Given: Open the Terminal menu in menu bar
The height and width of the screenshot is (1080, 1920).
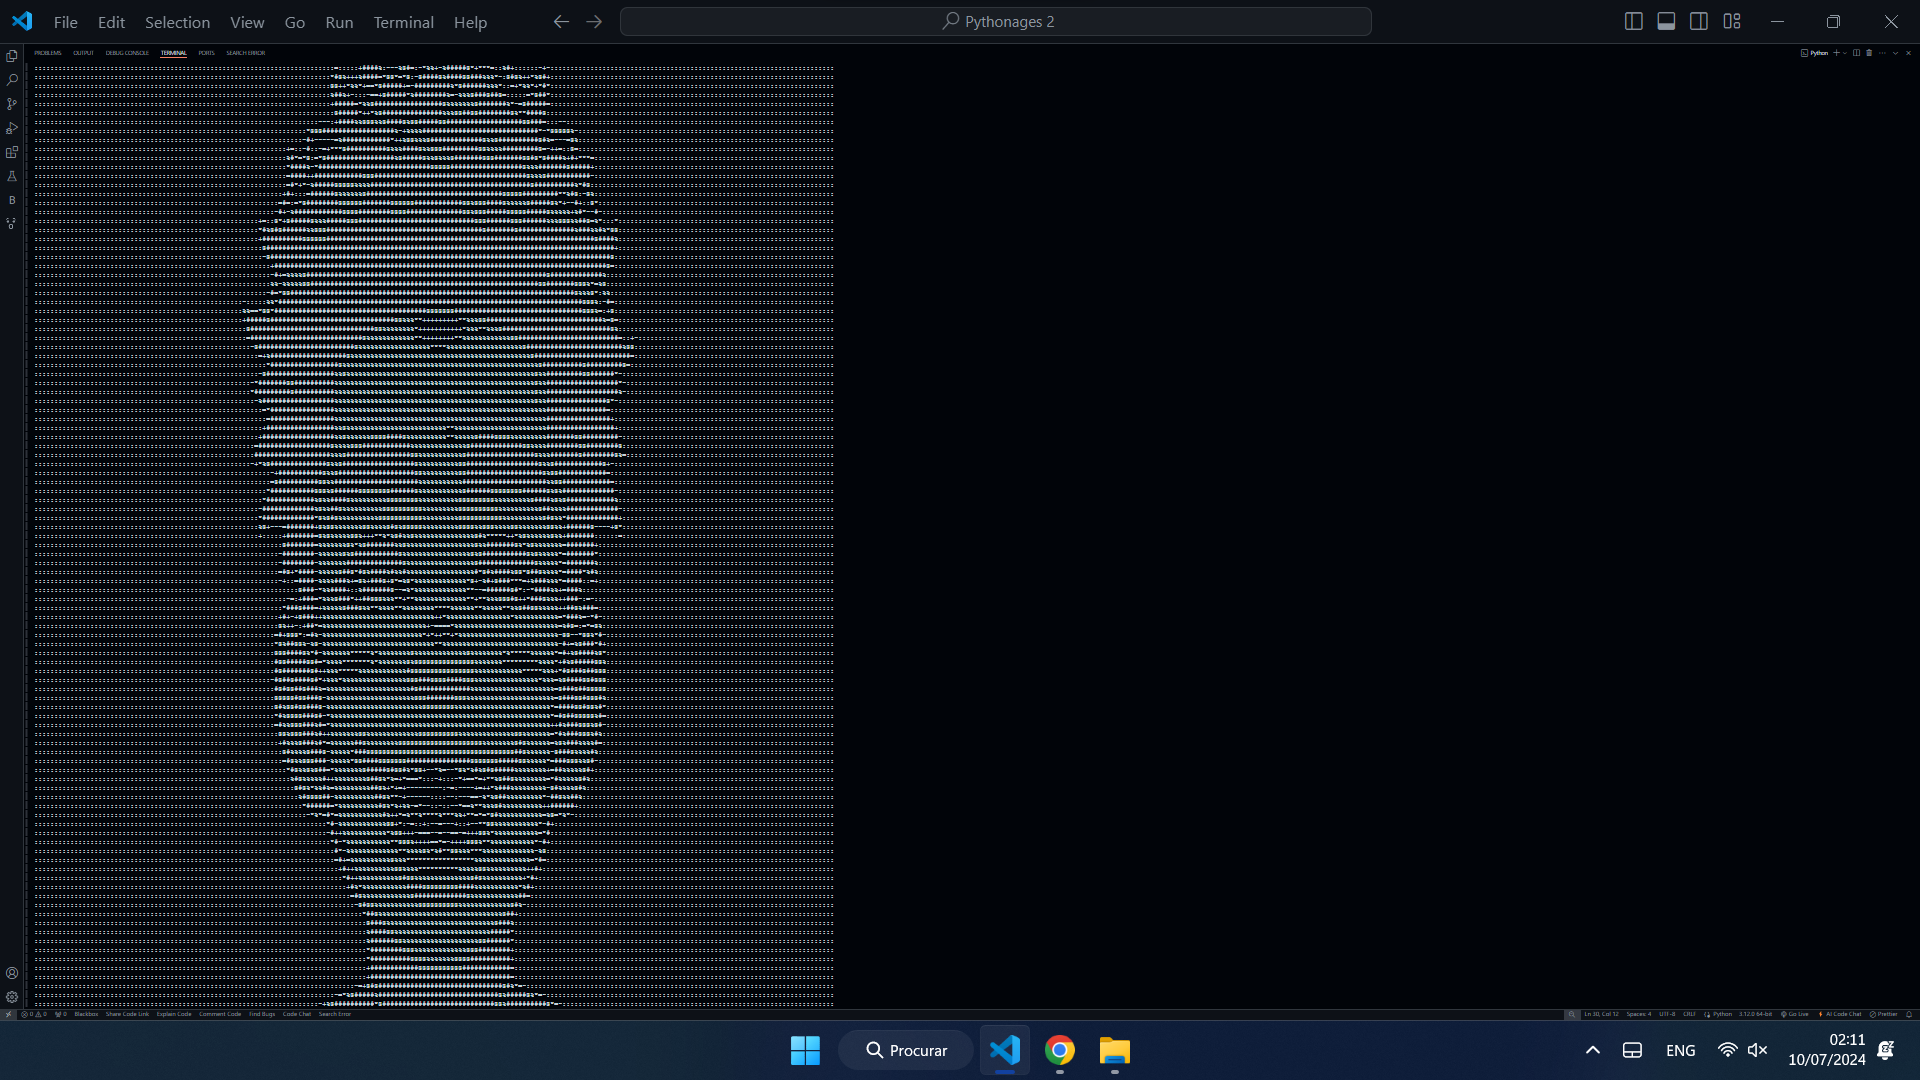Looking at the screenshot, I should [403, 22].
